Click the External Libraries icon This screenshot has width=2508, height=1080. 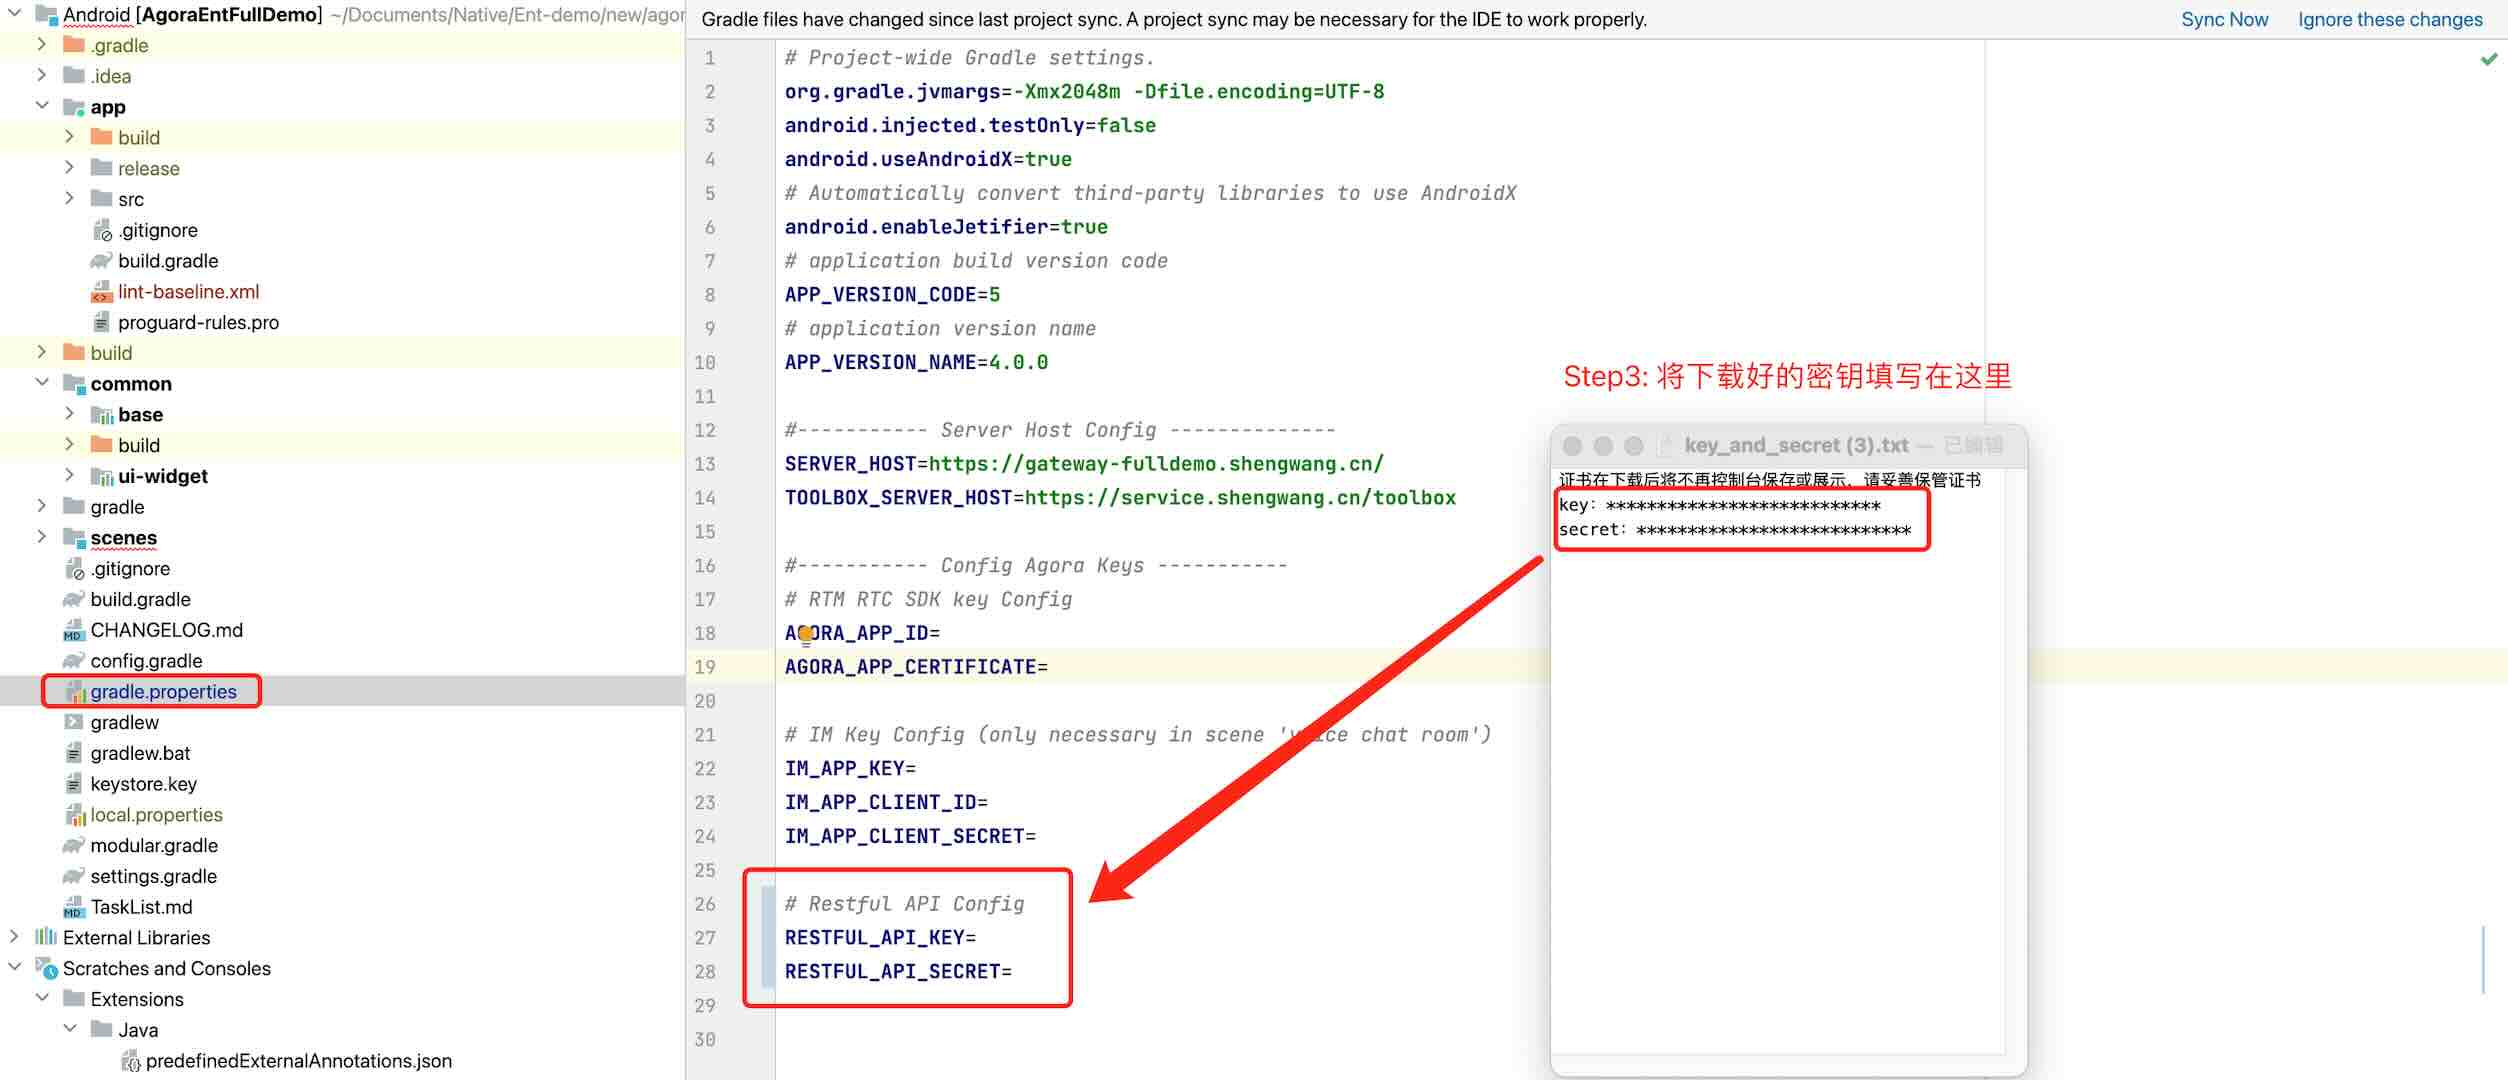(x=46, y=937)
